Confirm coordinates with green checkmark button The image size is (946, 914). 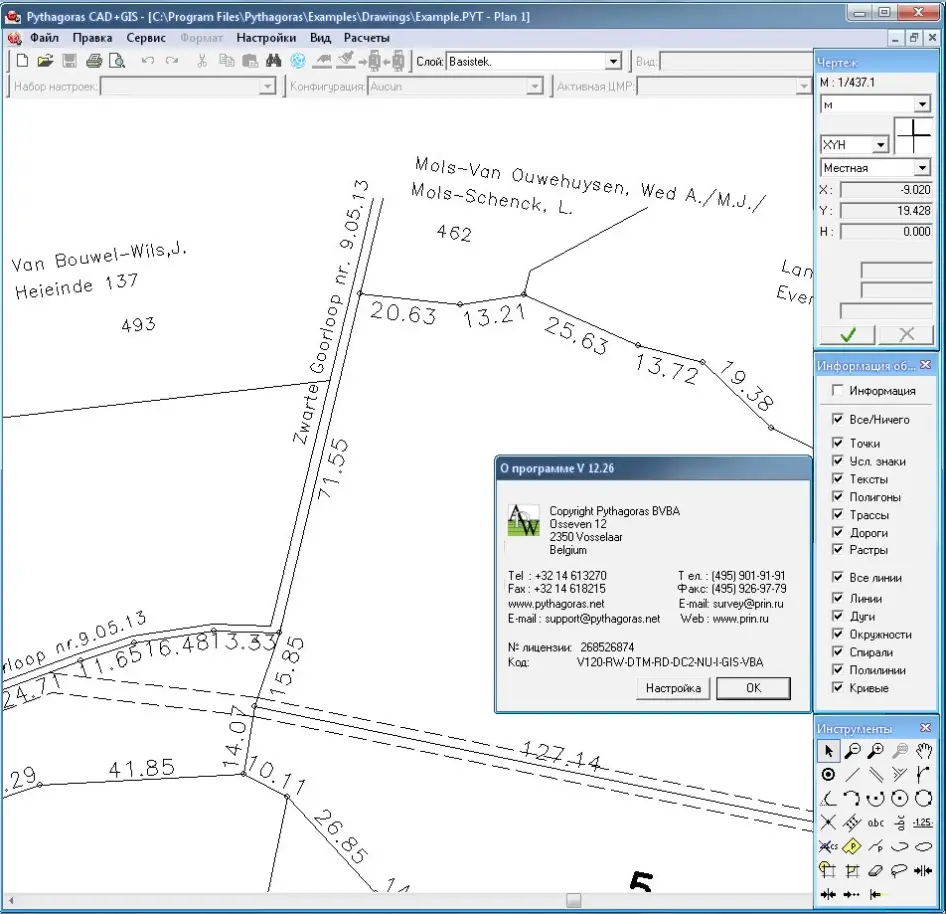tap(848, 334)
